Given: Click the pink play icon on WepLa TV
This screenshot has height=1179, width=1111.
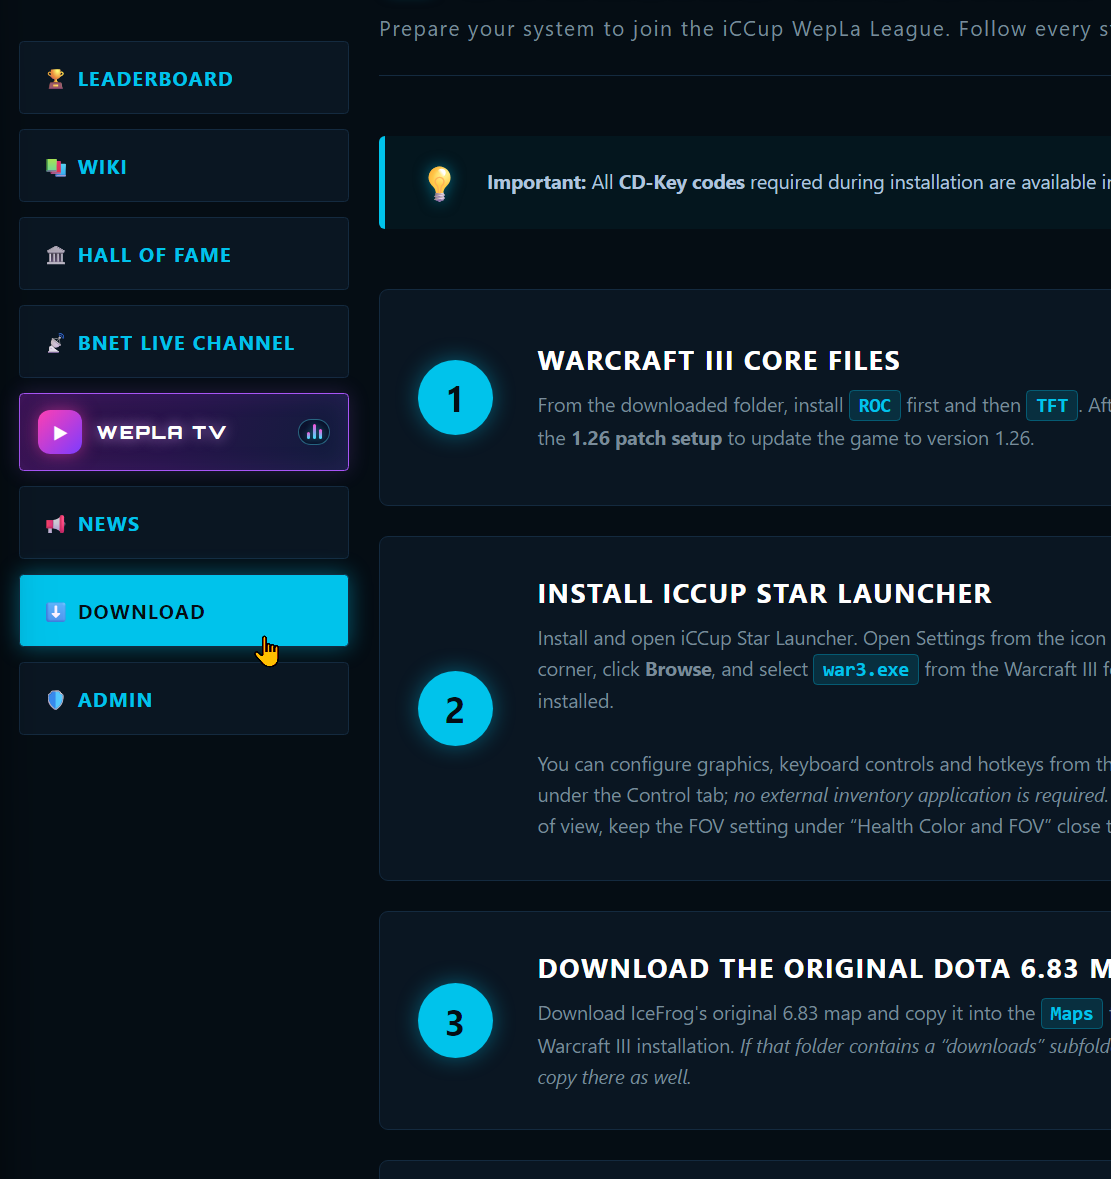Looking at the screenshot, I should point(60,432).
